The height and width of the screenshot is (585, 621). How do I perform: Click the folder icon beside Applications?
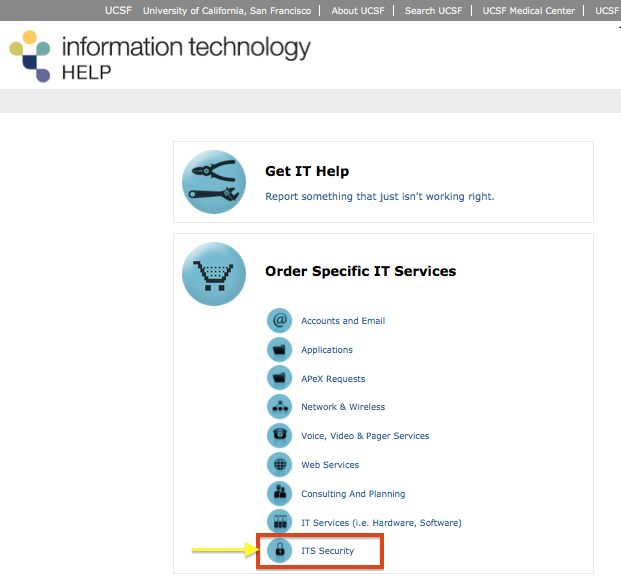coord(280,349)
